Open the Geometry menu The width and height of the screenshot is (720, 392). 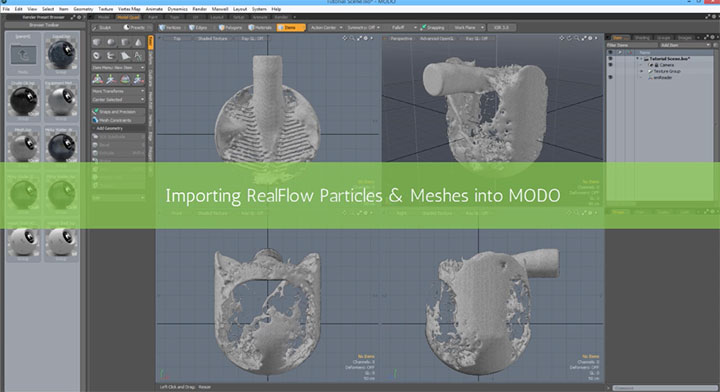(83, 9)
